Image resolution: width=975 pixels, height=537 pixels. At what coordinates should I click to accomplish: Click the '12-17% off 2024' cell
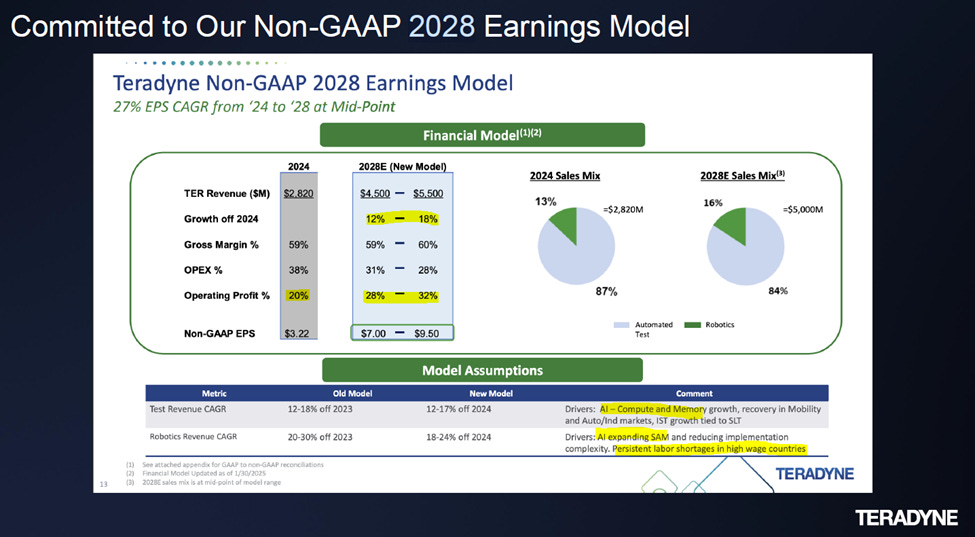click(458, 410)
